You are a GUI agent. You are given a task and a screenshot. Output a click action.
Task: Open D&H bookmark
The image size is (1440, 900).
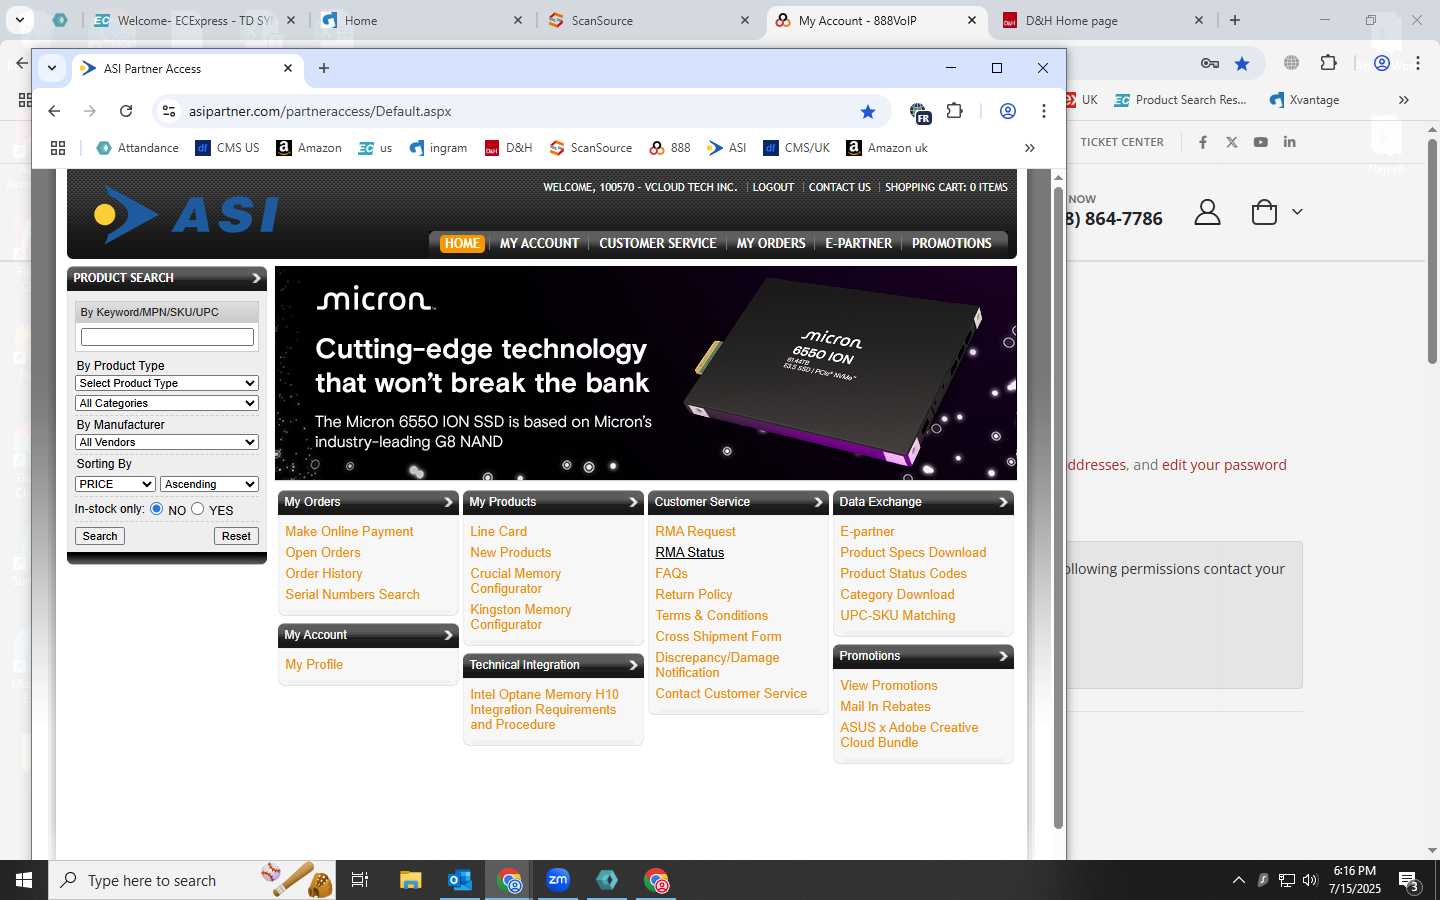click(x=508, y=148)
